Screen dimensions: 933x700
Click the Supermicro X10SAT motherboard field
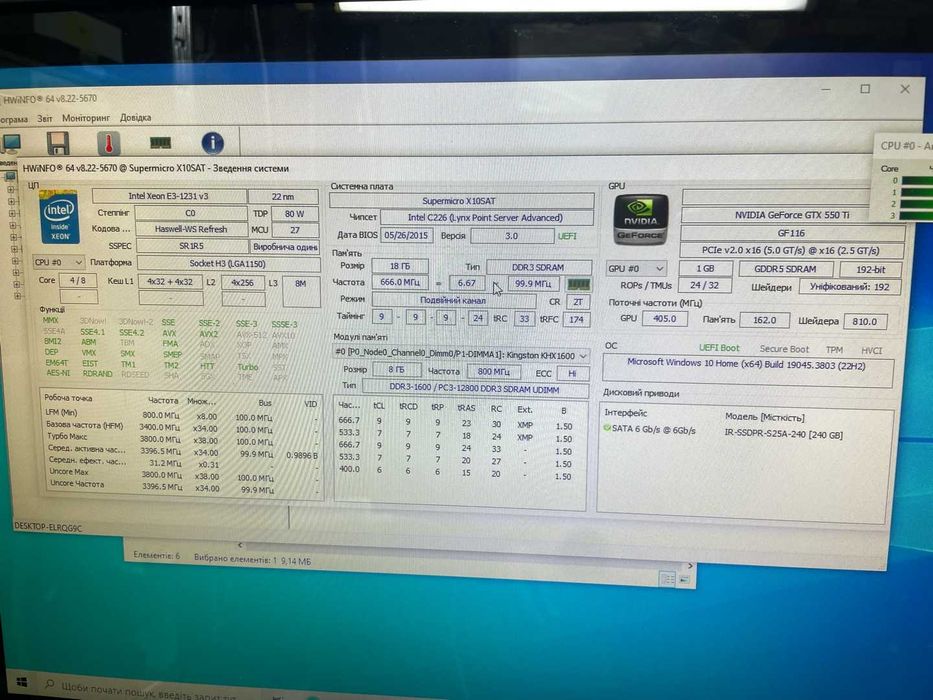pyautogui.click(x=461, y=201)
